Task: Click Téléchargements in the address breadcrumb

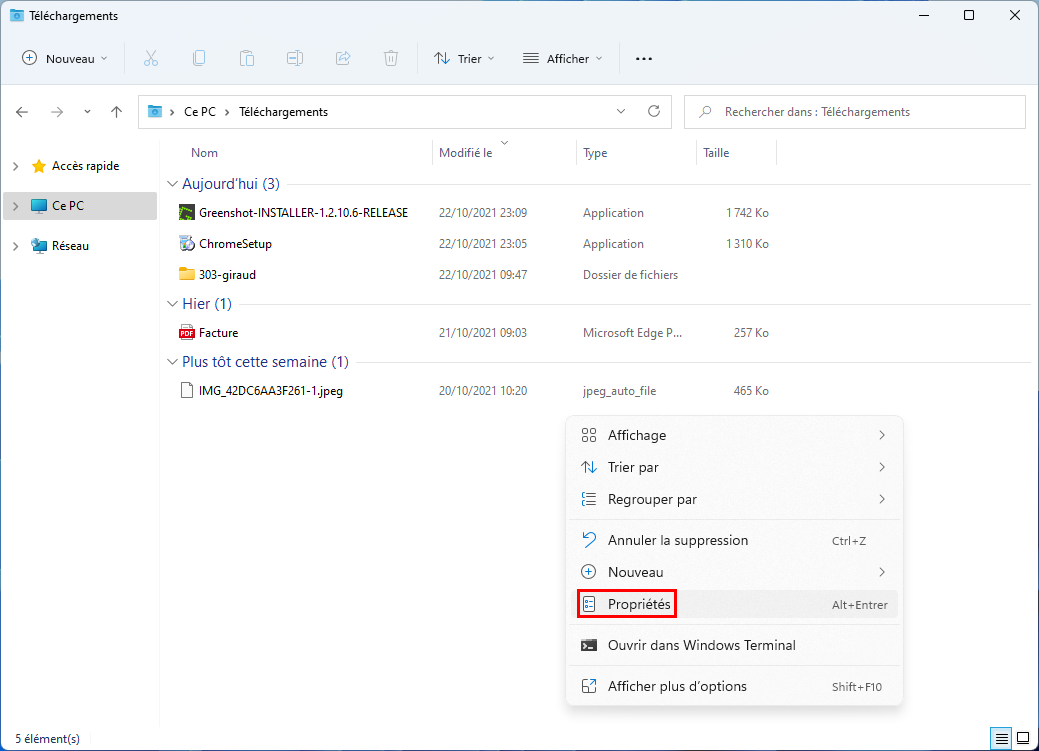Action: [x=283, y=111]
